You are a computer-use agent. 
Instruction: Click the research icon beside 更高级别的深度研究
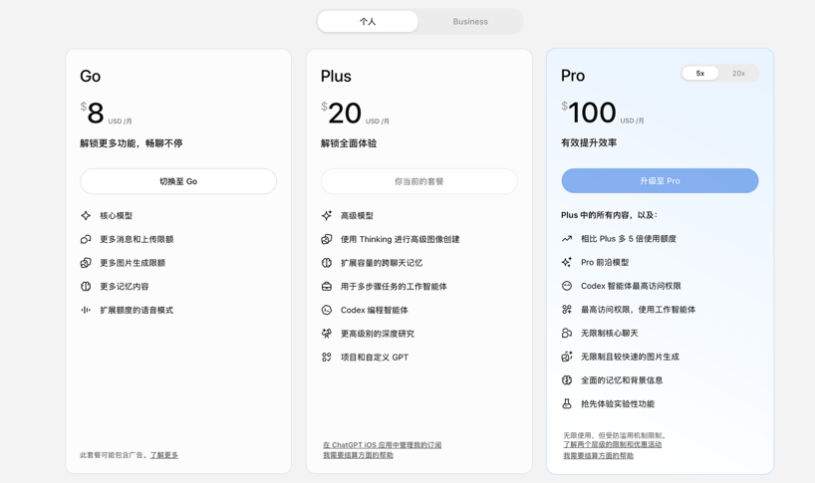point(326,333)
